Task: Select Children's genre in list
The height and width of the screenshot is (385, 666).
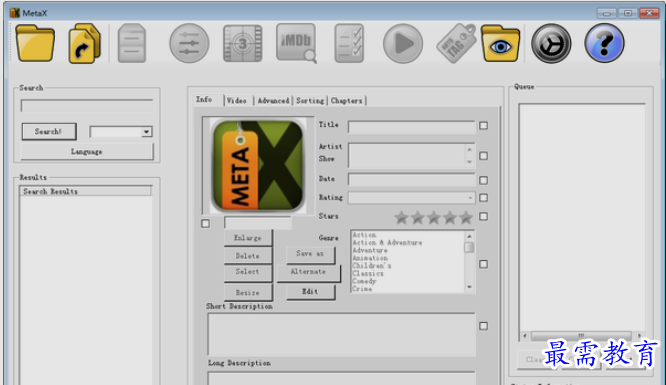Action: pos(372,266)
